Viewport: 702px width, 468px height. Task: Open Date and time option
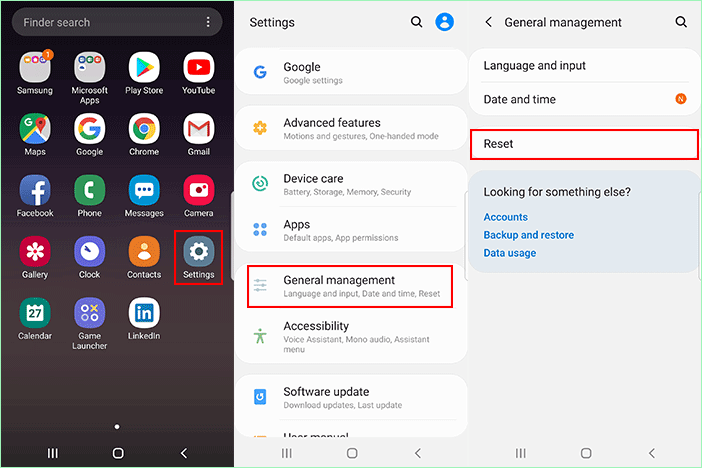585,99
